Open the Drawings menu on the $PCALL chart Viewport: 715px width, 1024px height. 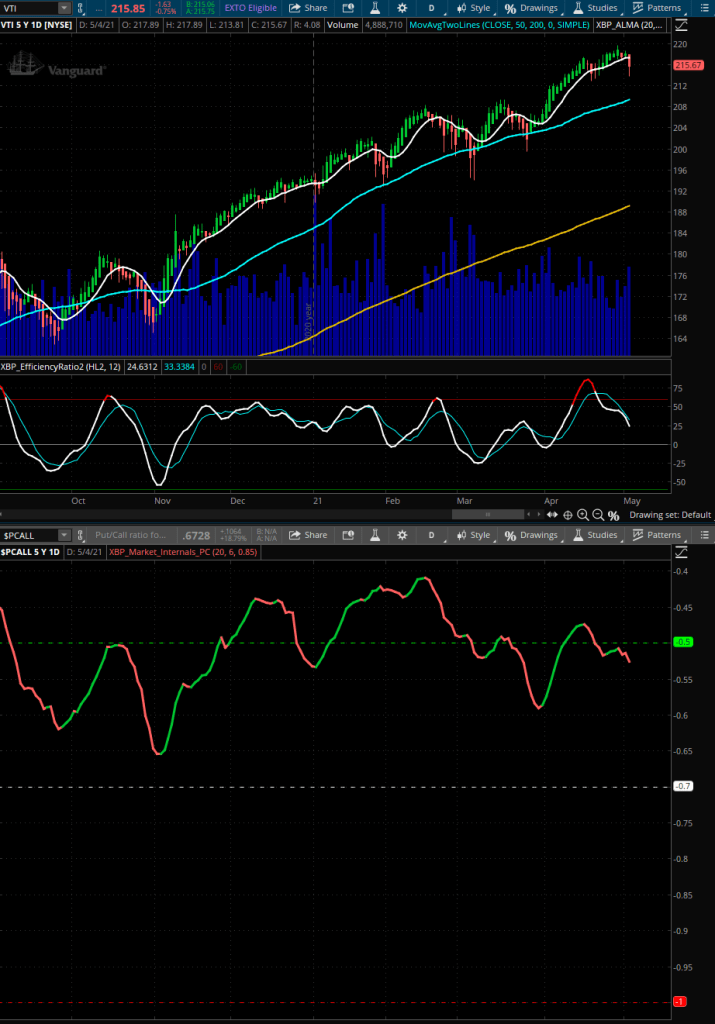(531, 535)
